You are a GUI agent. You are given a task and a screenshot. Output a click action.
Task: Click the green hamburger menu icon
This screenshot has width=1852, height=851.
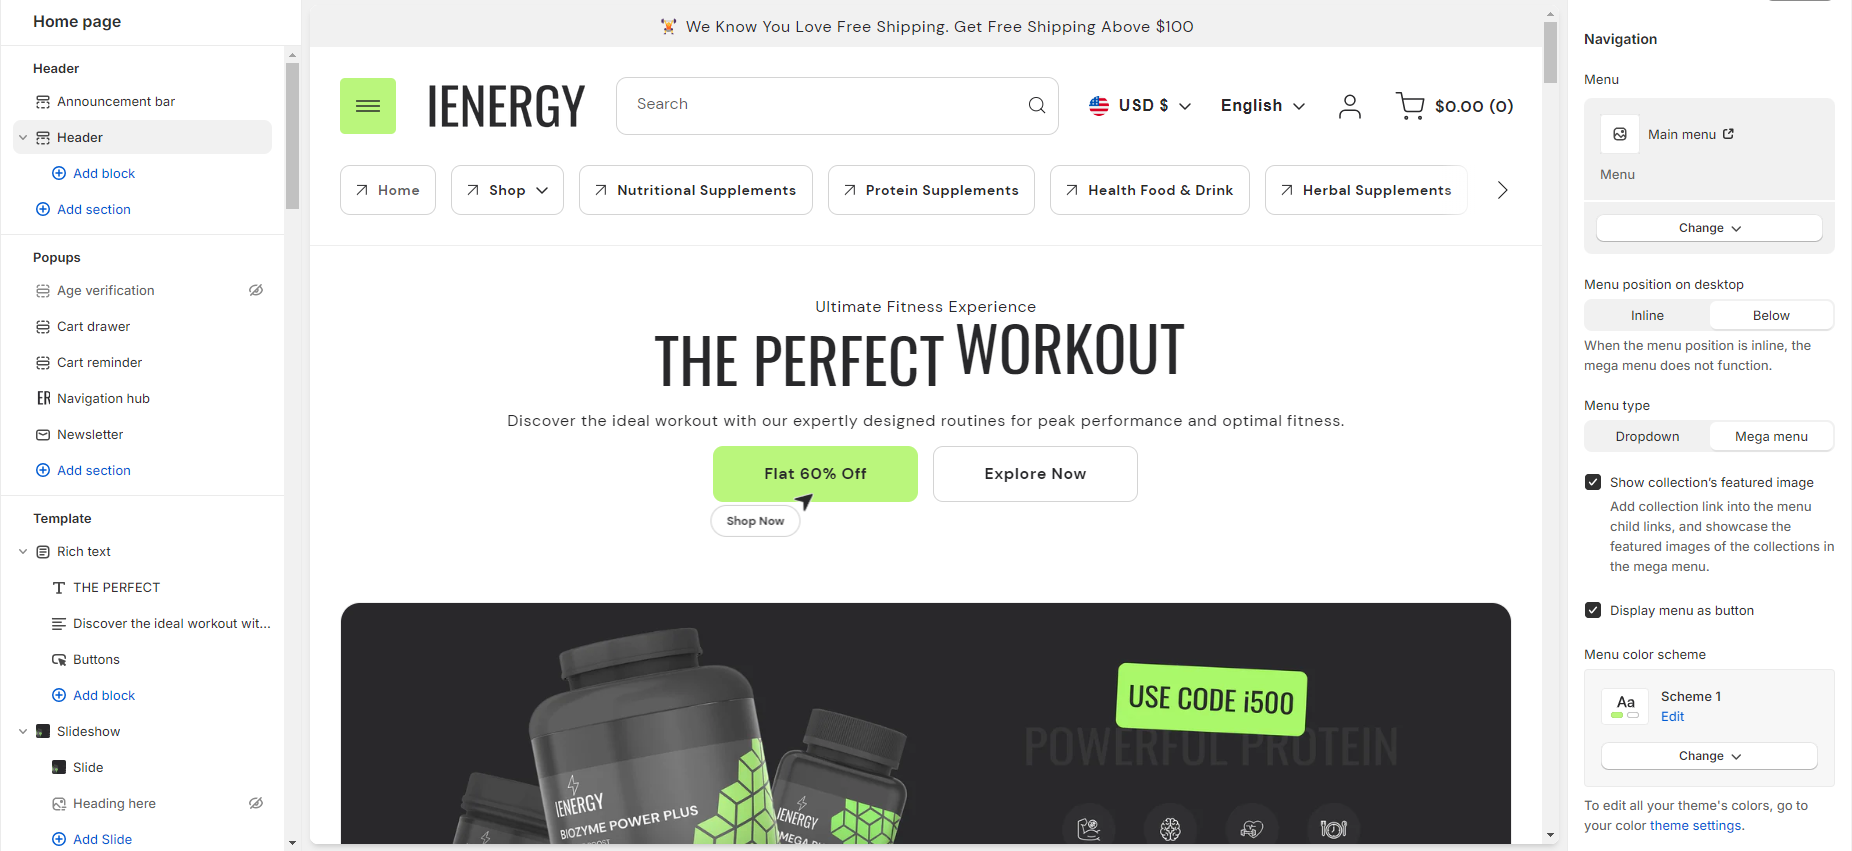(x=368, y=106)
